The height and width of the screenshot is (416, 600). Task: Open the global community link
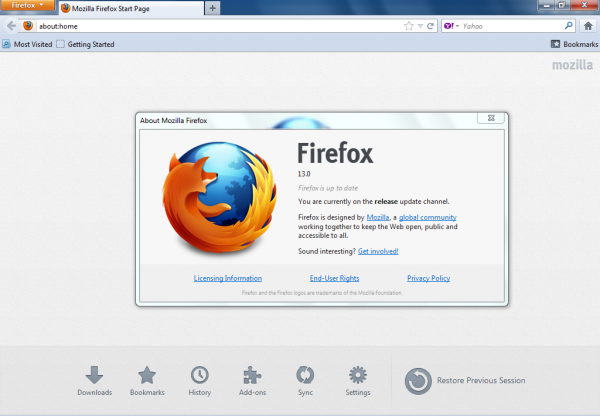pos(427,217)
